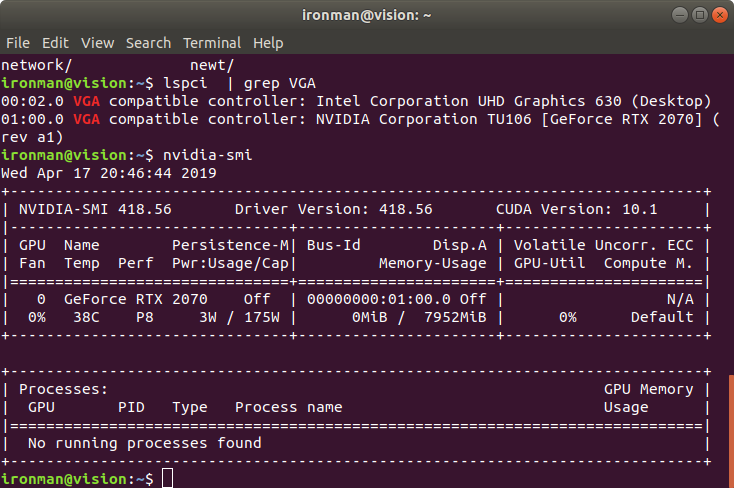
Task: Click the cursor block at the last prompt
Action: tap(168, 479)
